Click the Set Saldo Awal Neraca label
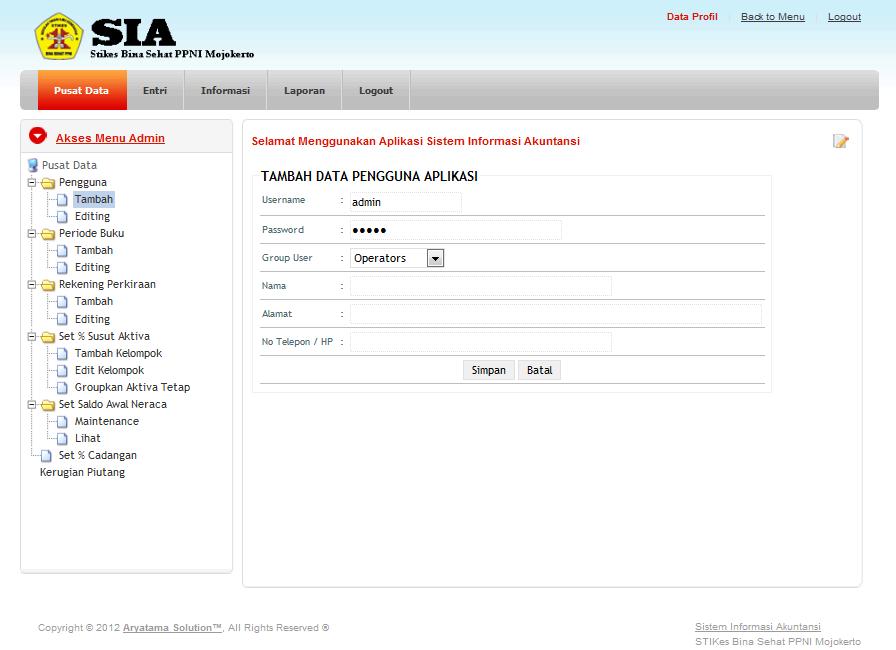 [113, 404]
